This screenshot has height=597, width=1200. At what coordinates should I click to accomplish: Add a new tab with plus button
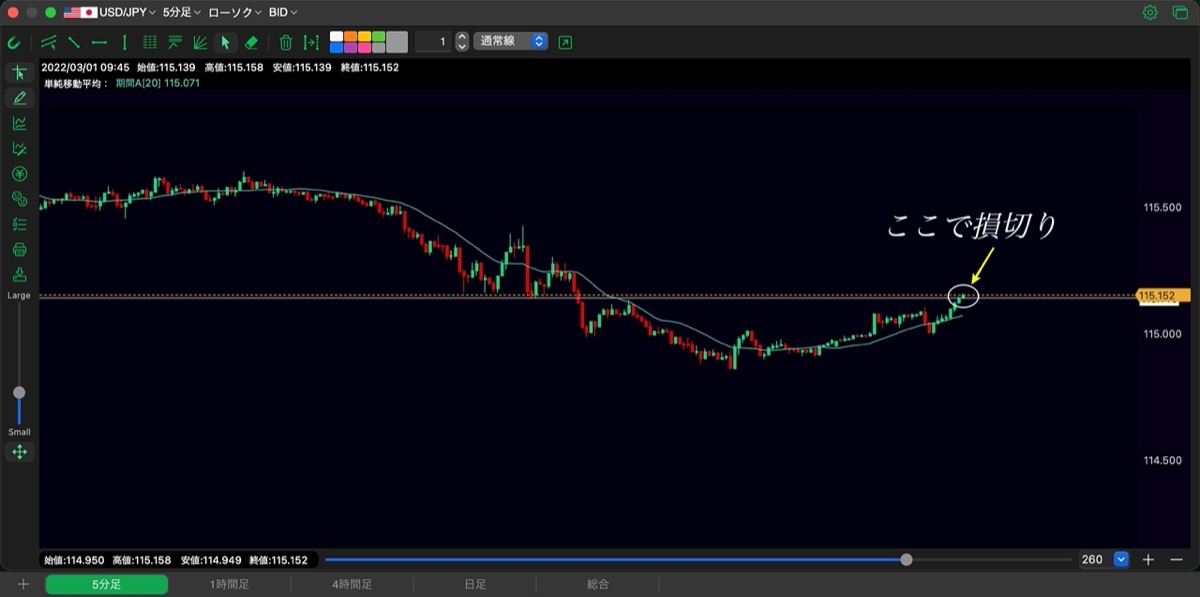point(23,584)
